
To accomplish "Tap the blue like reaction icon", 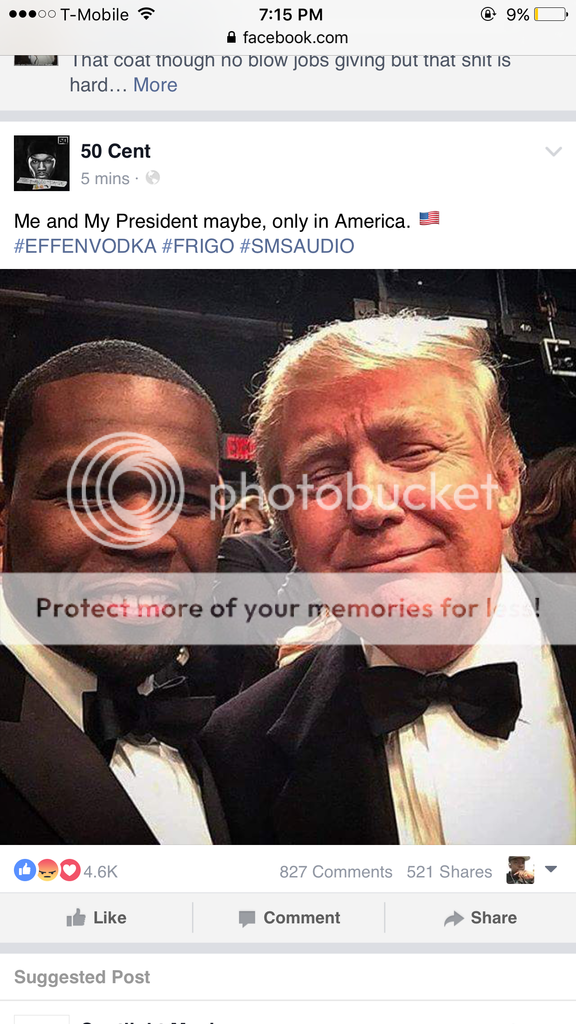I will point(25,870).
